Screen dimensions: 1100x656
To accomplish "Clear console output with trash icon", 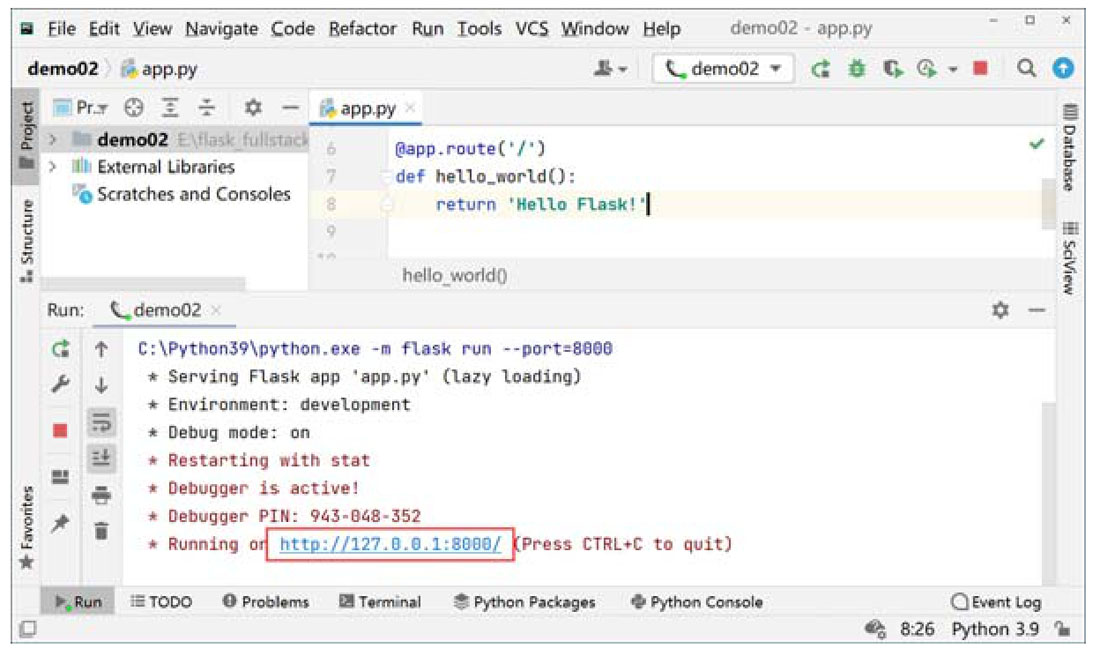I will point(101,530).
